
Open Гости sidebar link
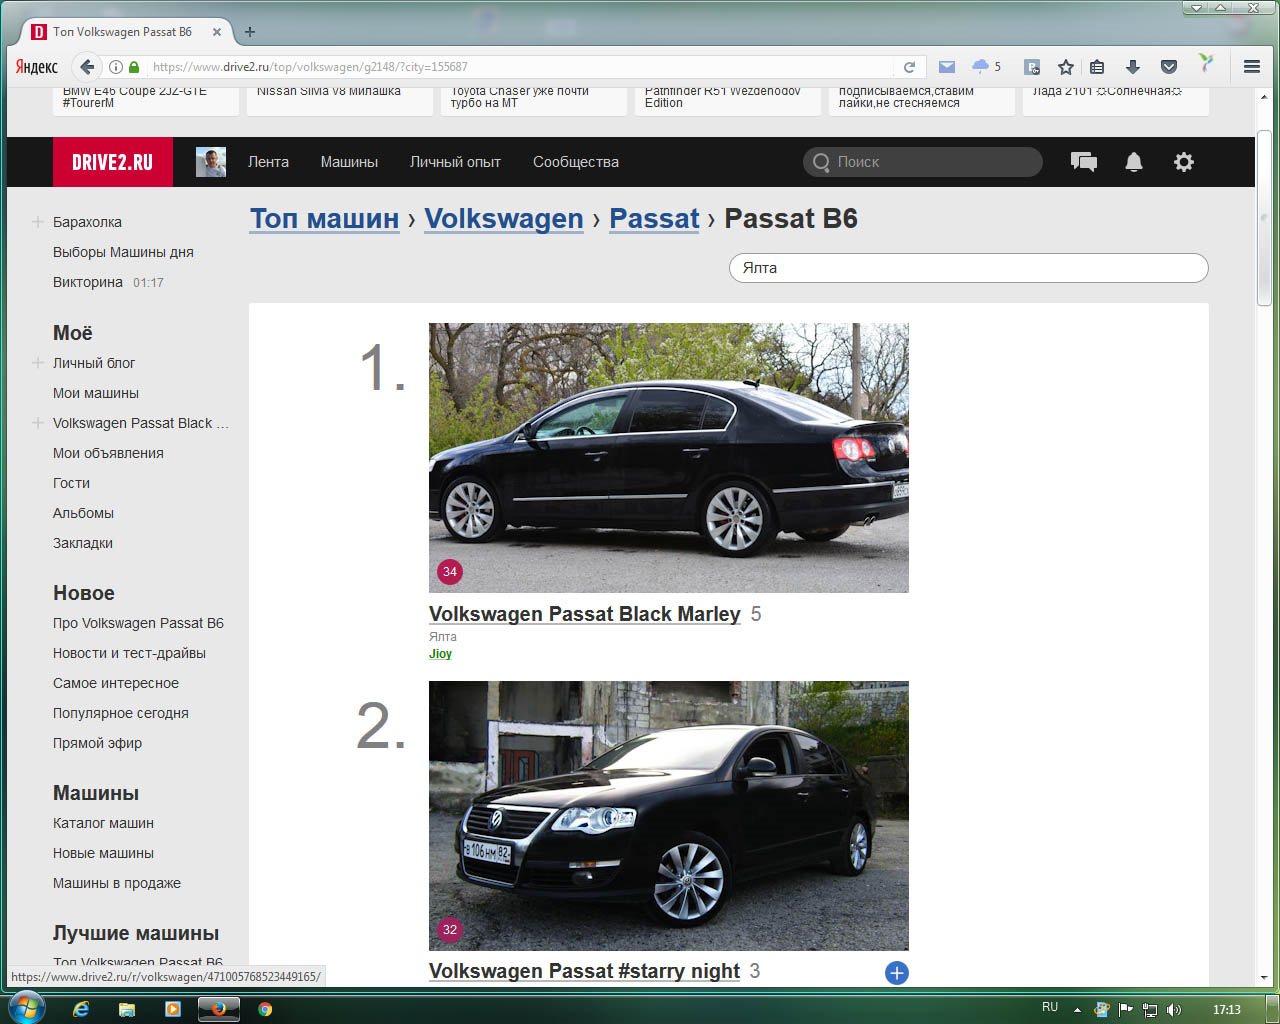pyautogui.click(x=71, y=483)
